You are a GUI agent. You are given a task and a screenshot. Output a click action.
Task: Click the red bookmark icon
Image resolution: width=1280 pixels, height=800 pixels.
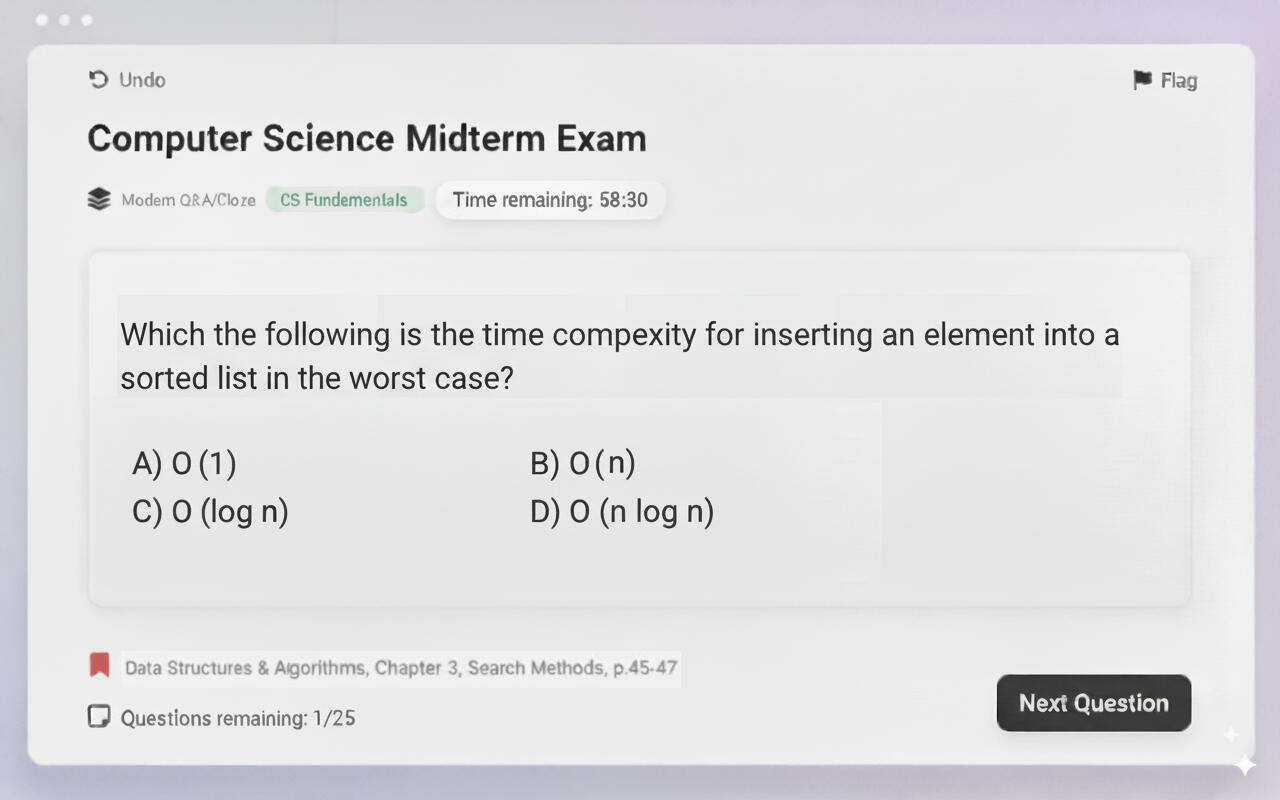[x=99, y=665]
